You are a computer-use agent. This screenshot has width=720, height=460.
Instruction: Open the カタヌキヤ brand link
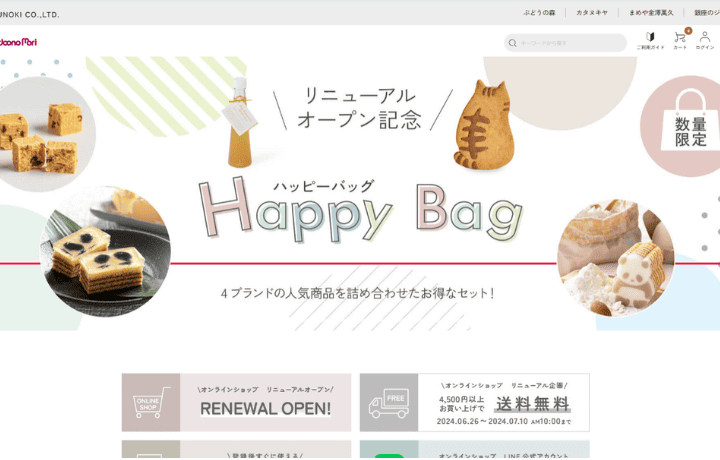592,13
